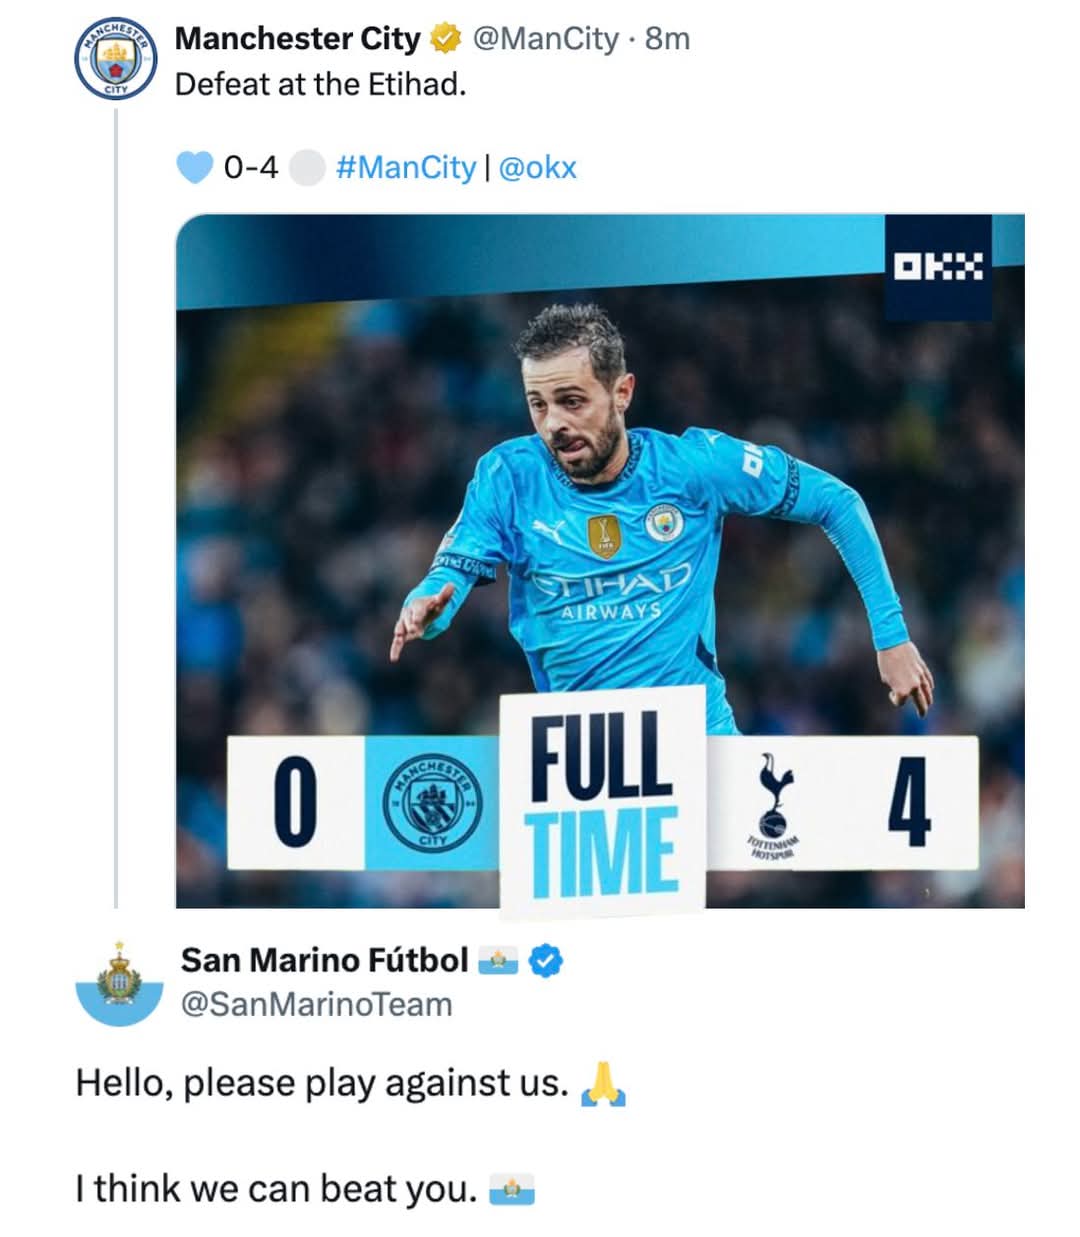Open the #ManCity hashtag

(405, 167)
